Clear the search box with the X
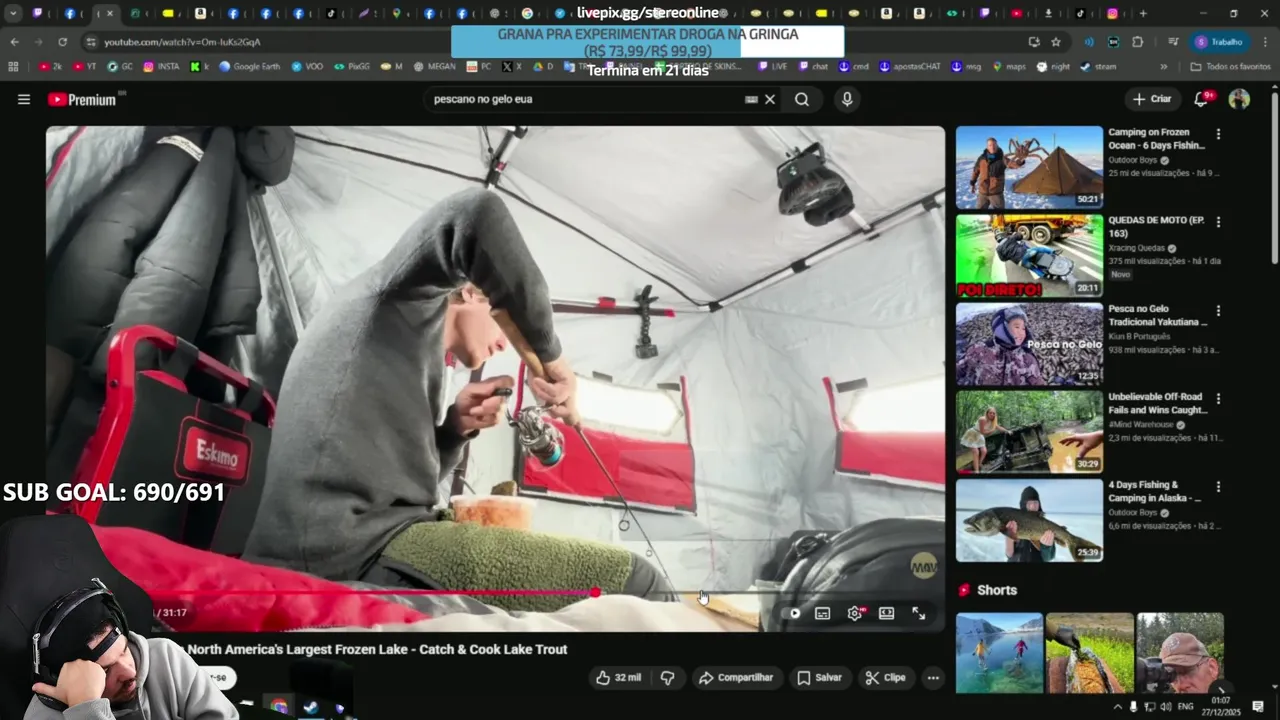 (770, 99)
